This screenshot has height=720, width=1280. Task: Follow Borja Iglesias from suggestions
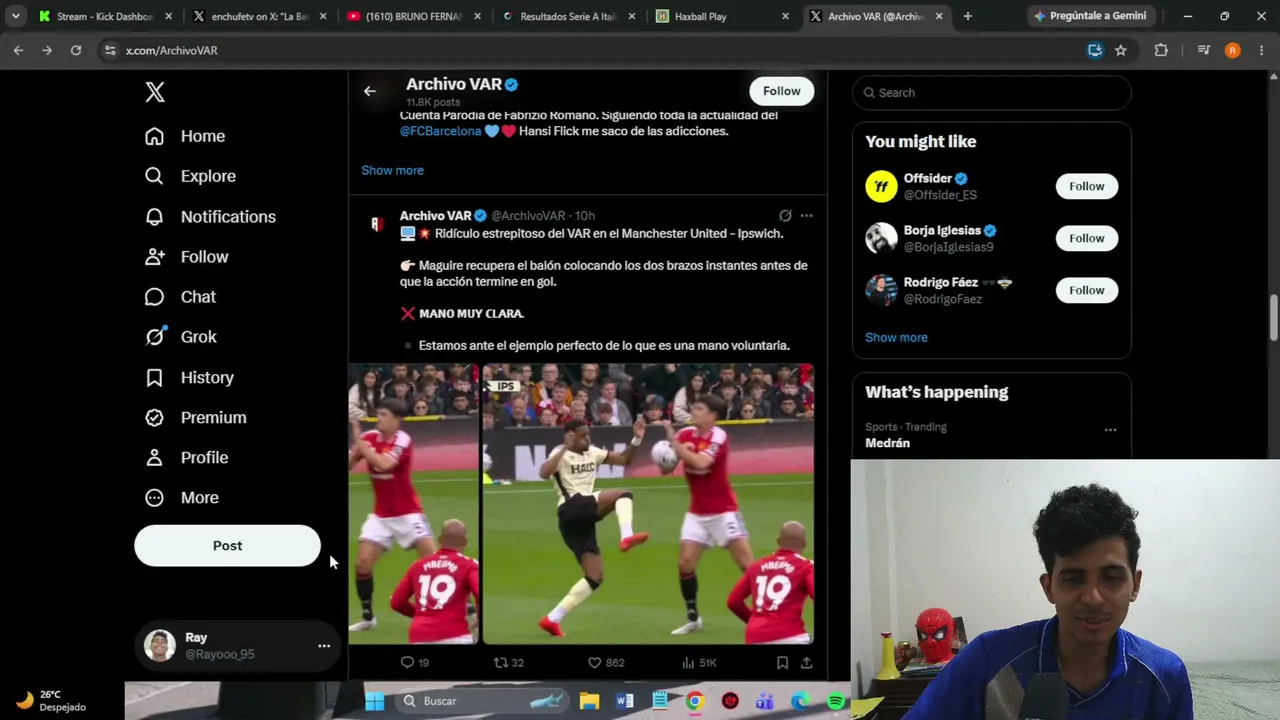coord(1087,238)
